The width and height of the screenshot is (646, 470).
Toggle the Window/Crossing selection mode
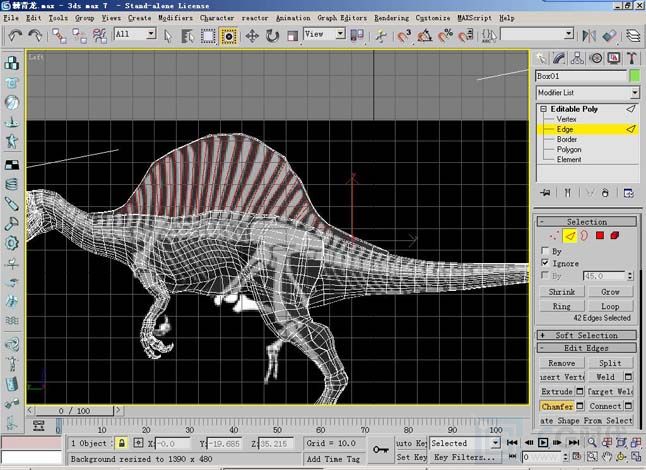pos(229,36)
